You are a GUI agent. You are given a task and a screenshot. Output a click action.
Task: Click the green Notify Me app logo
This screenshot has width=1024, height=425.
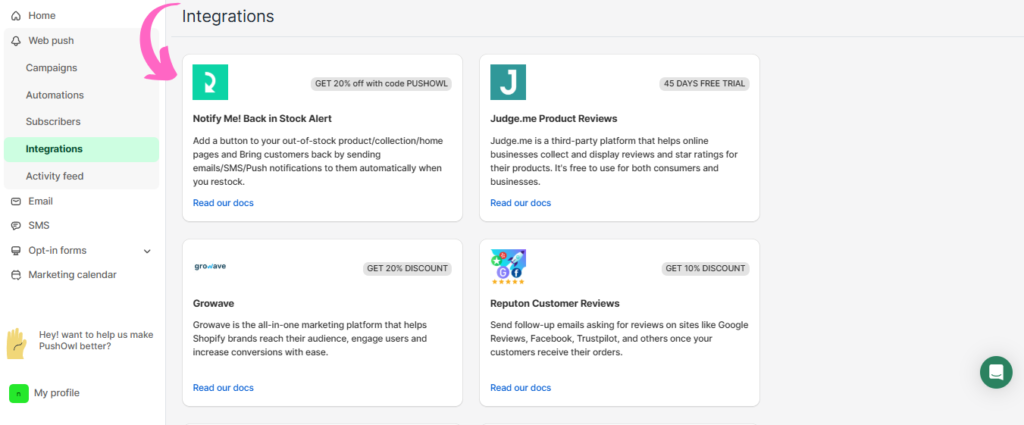click(x=210, y=82)
